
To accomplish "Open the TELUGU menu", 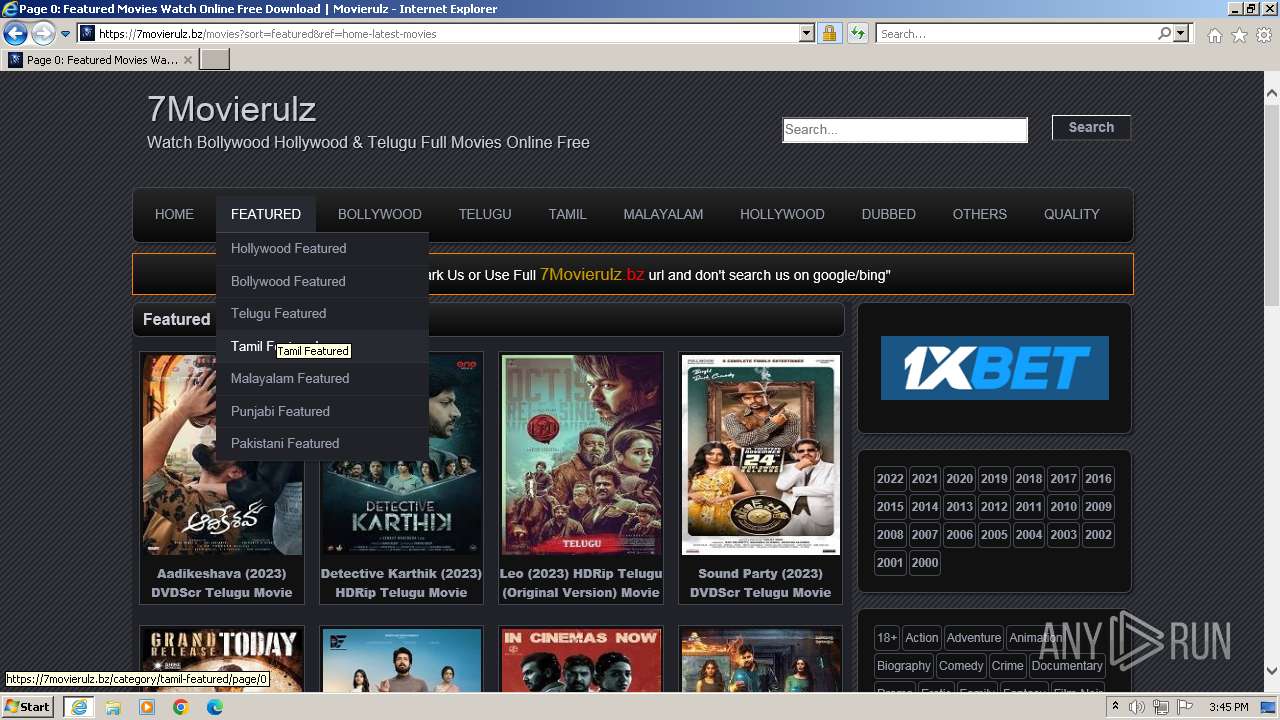I will (485, 214).
